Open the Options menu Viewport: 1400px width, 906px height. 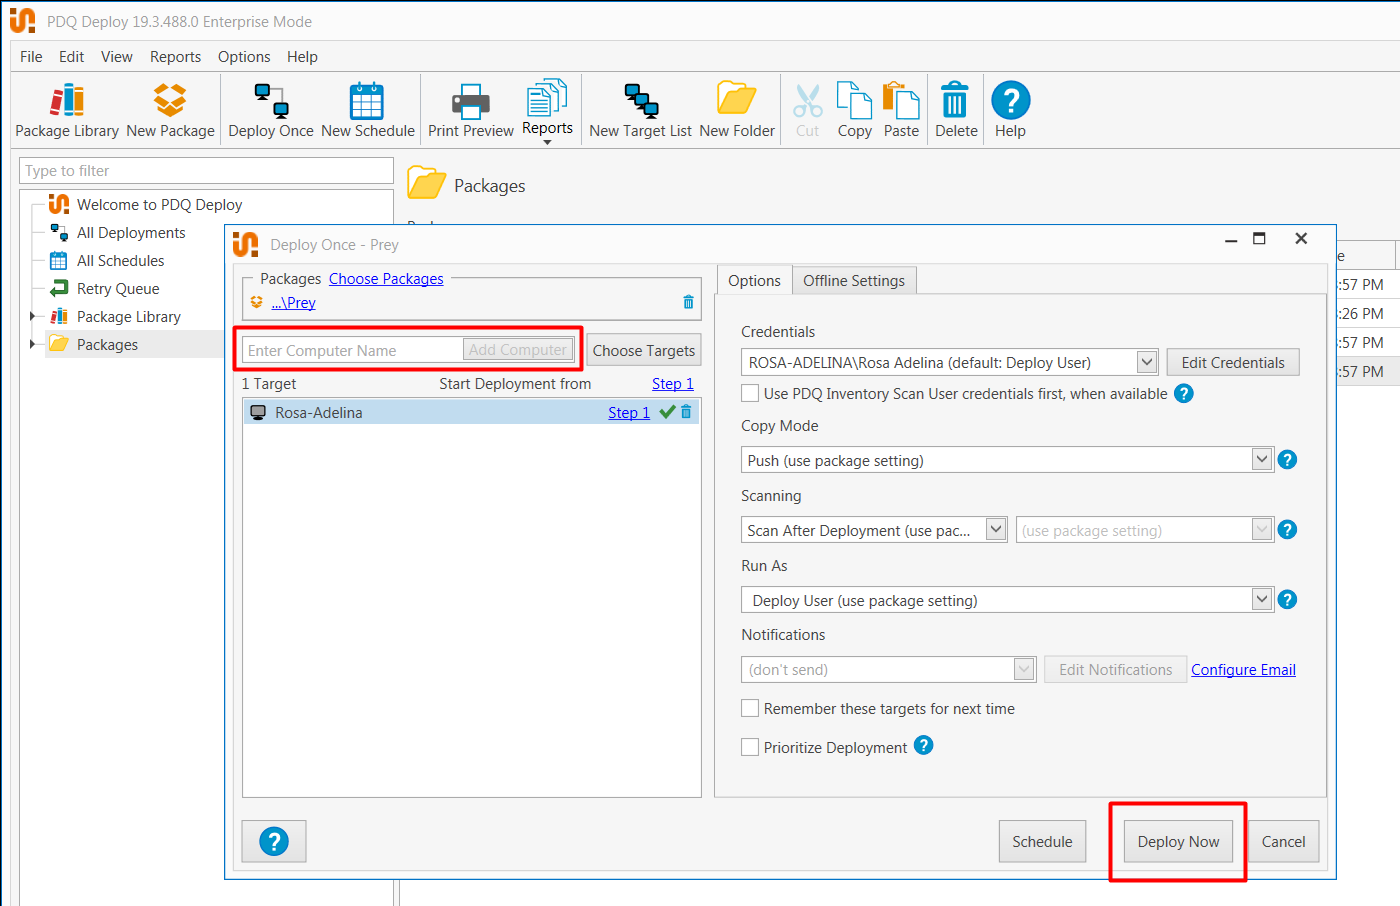(243, 57)
